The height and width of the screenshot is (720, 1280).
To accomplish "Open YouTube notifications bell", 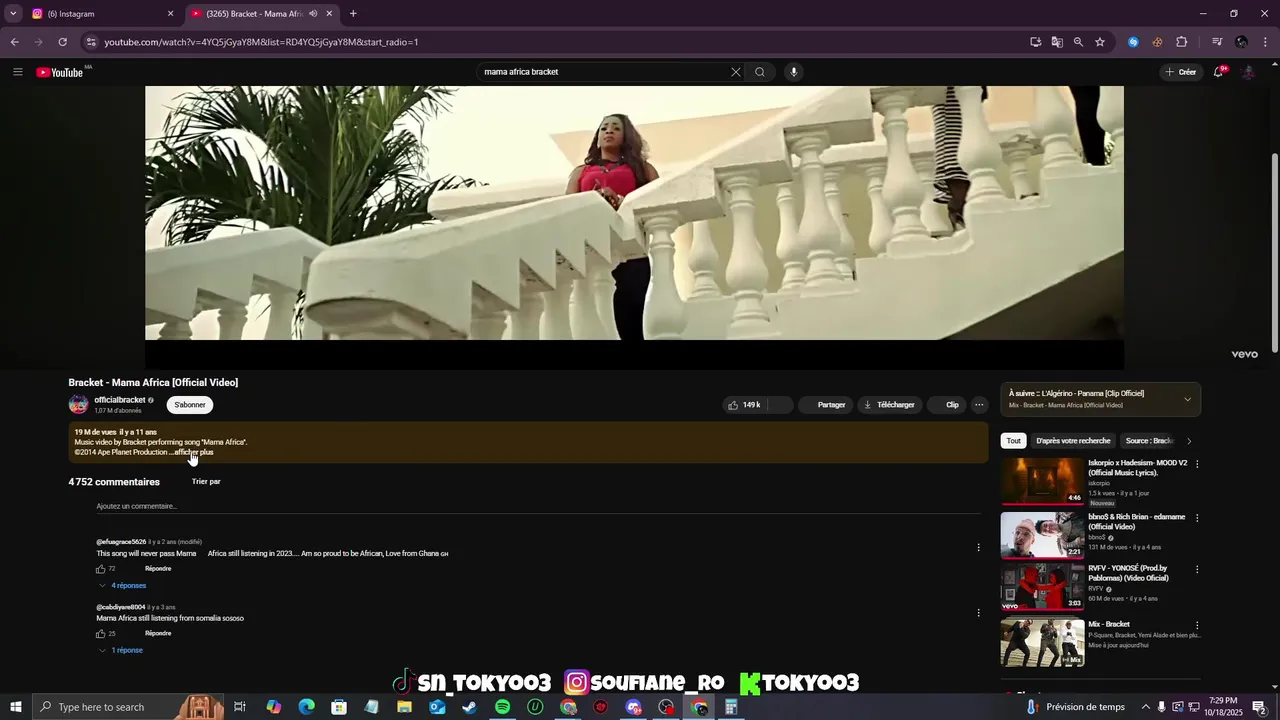I will point(1219,72).
